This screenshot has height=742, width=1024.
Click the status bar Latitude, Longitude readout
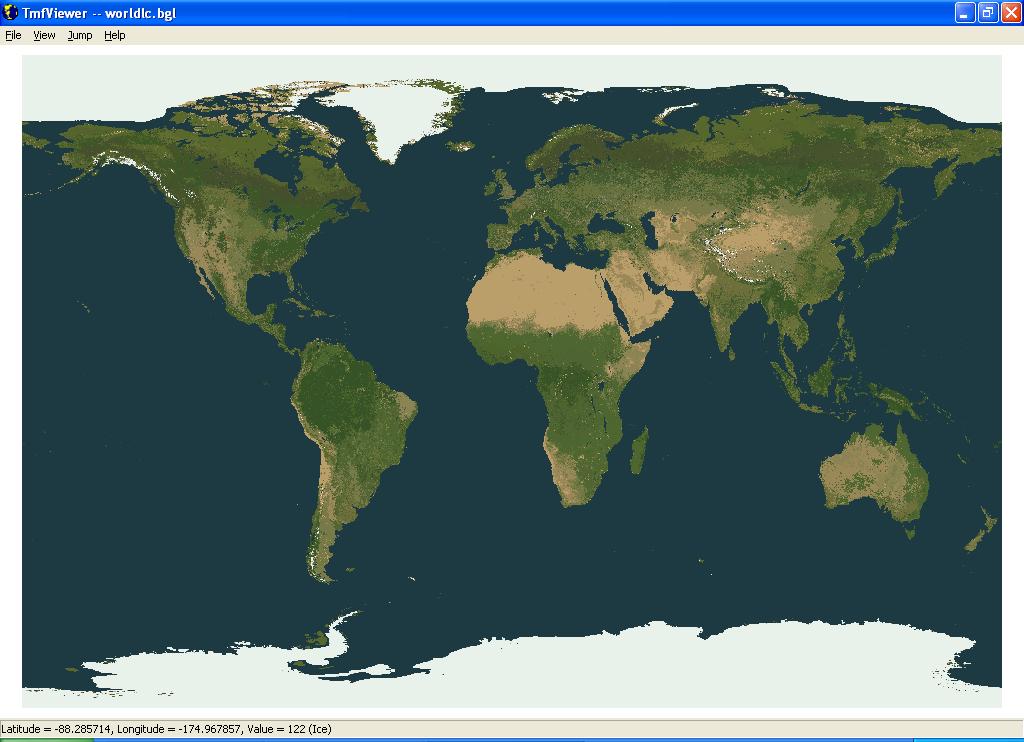point(166,729)
